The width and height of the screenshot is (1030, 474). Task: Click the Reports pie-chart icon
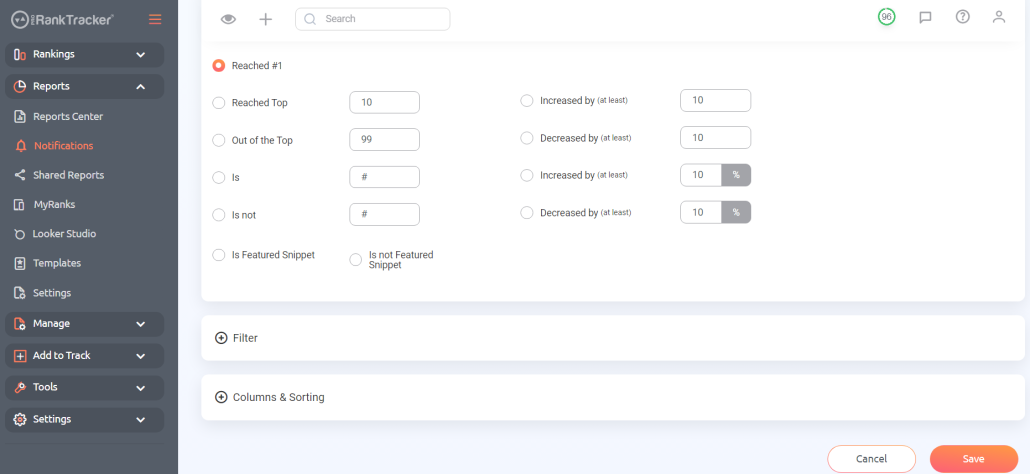[20, 86]
